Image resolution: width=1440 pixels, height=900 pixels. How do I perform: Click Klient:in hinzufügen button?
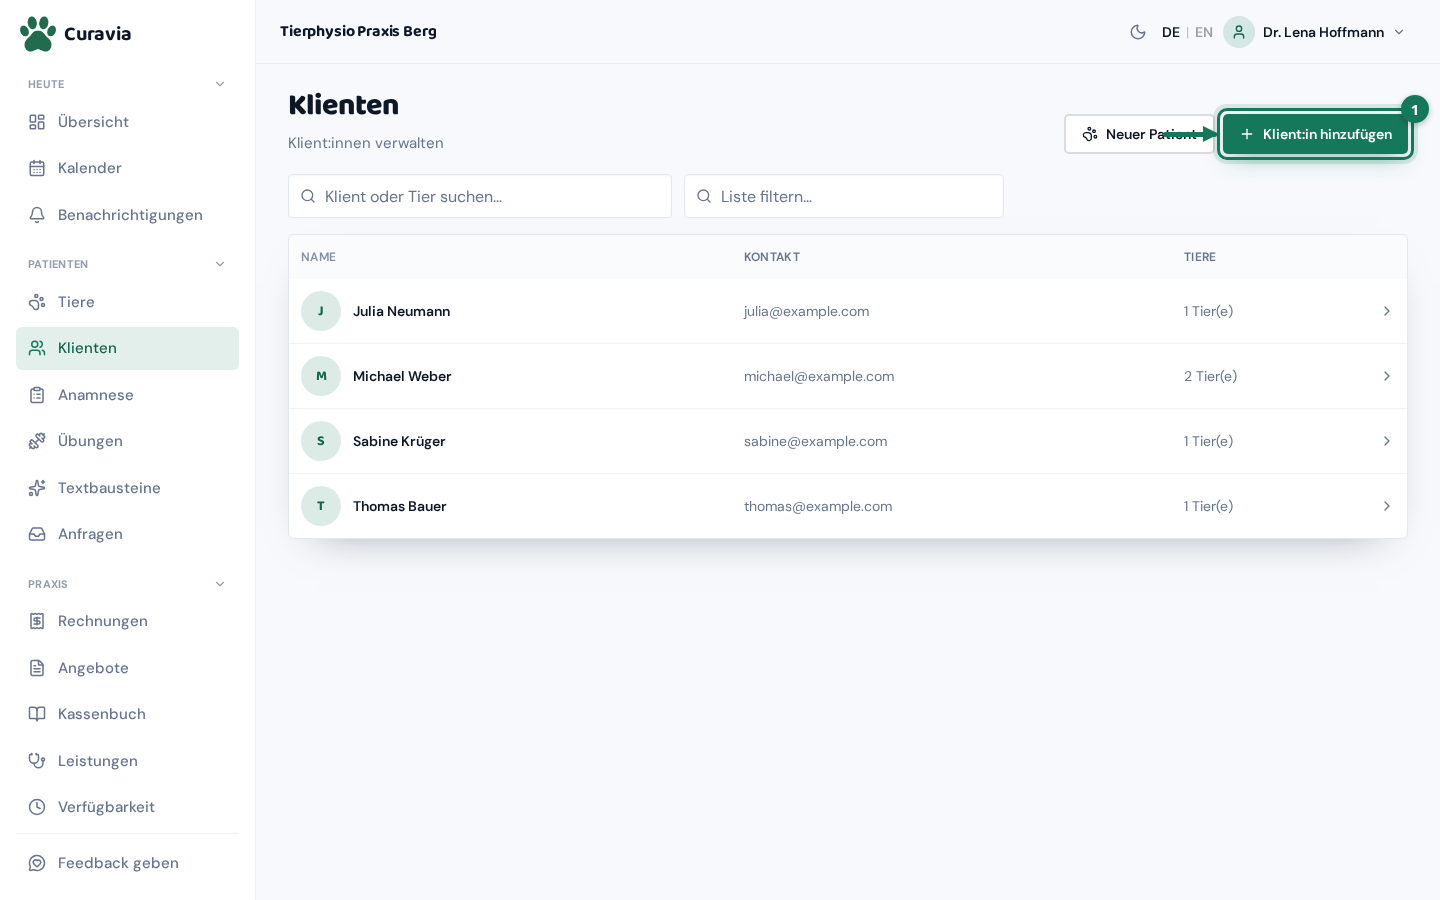coord(1316,134)
